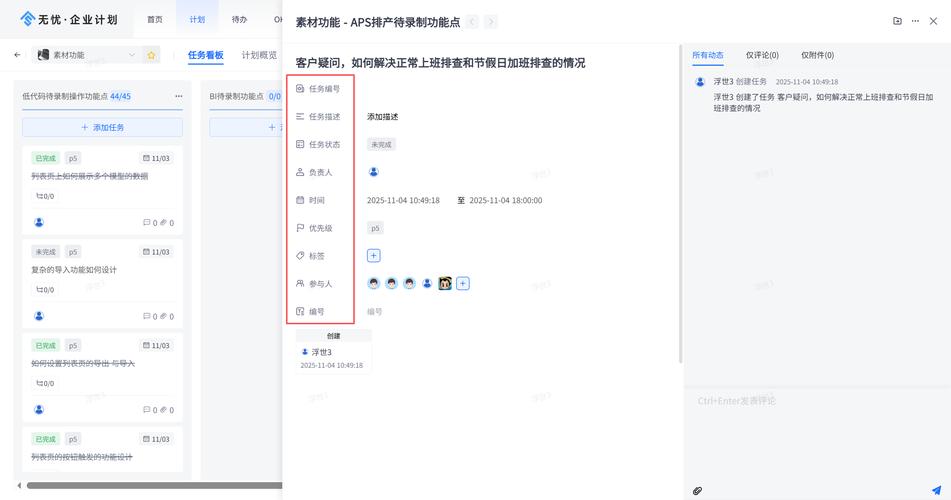
Task: Click the 编号 input field
Action: click(375, 311)
